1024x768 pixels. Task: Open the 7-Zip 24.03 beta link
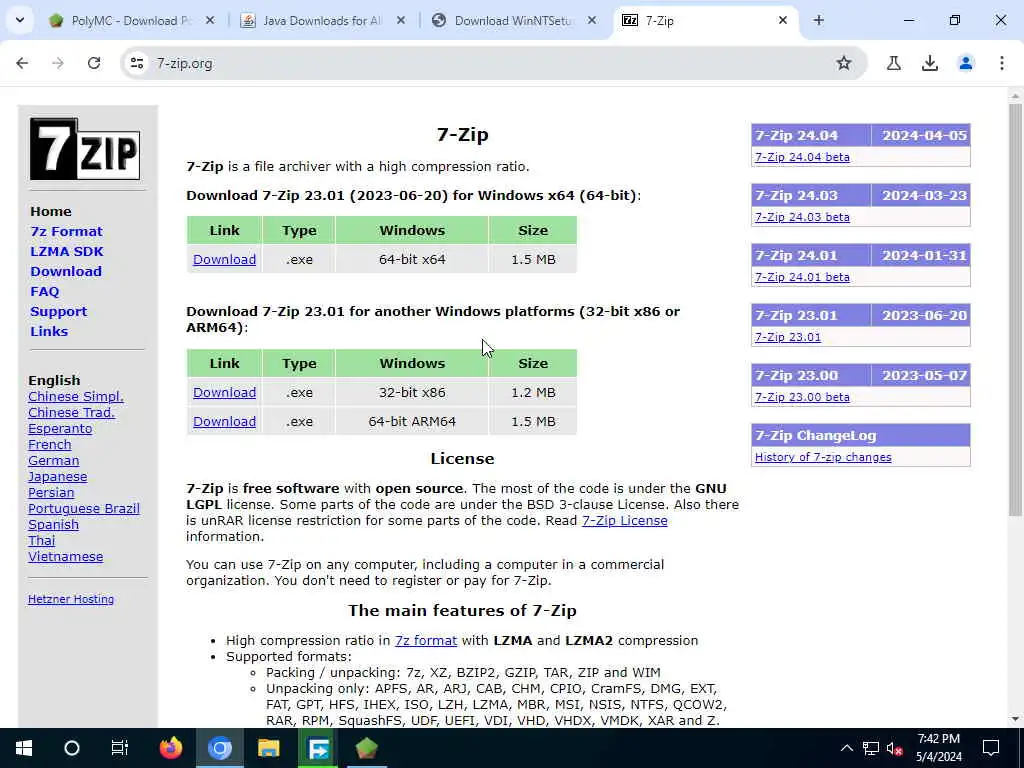pos(802,217)
